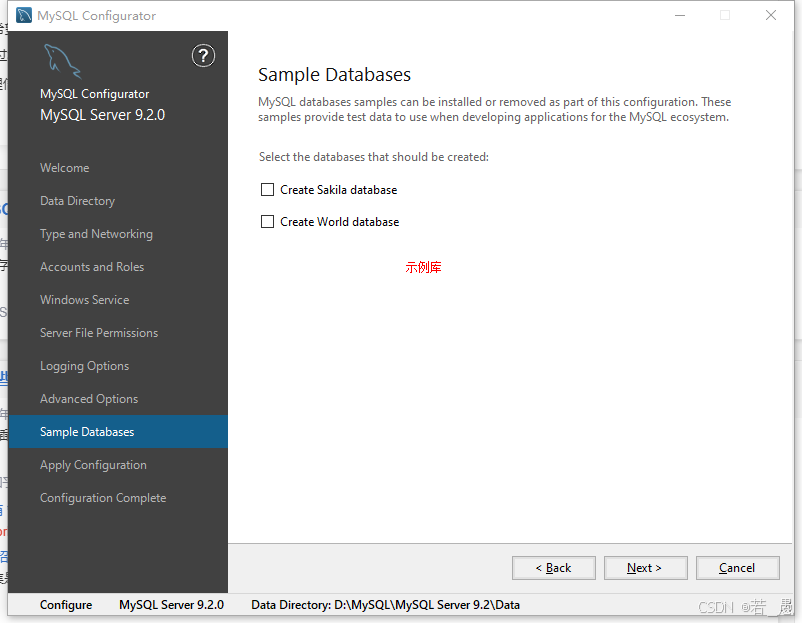The width and height of the screenshot is (802, 623).
Task: Click the MySQL Configurator title bar icon
Action: pyautogui.click(x=24, y=15)
